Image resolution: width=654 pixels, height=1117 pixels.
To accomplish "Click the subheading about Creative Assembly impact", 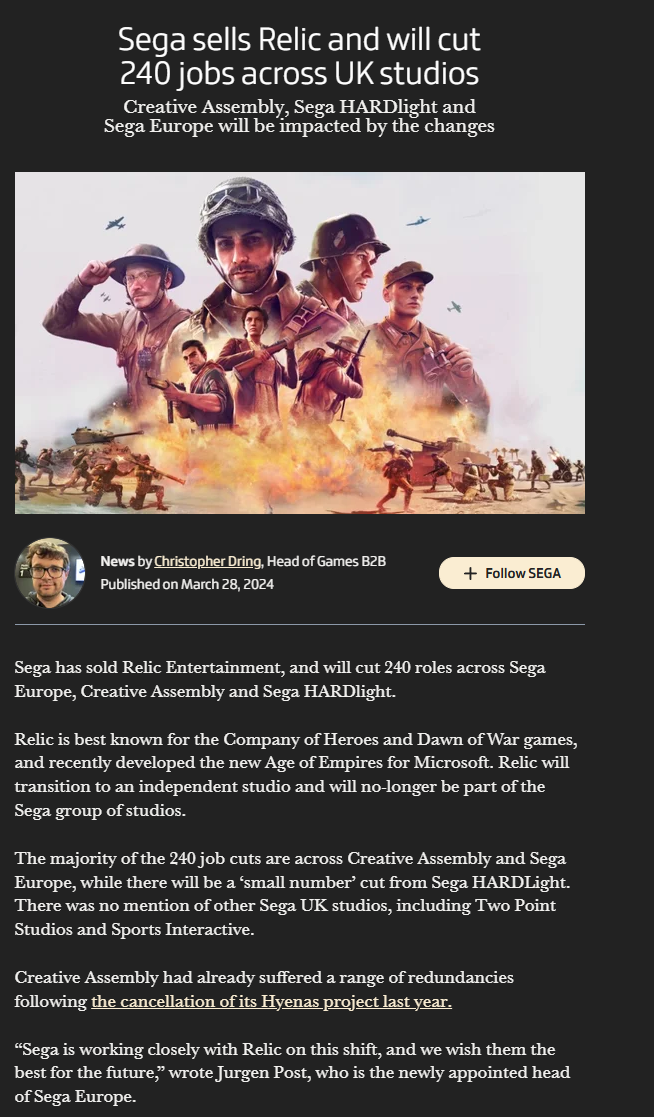I will [x=299, y=116].
